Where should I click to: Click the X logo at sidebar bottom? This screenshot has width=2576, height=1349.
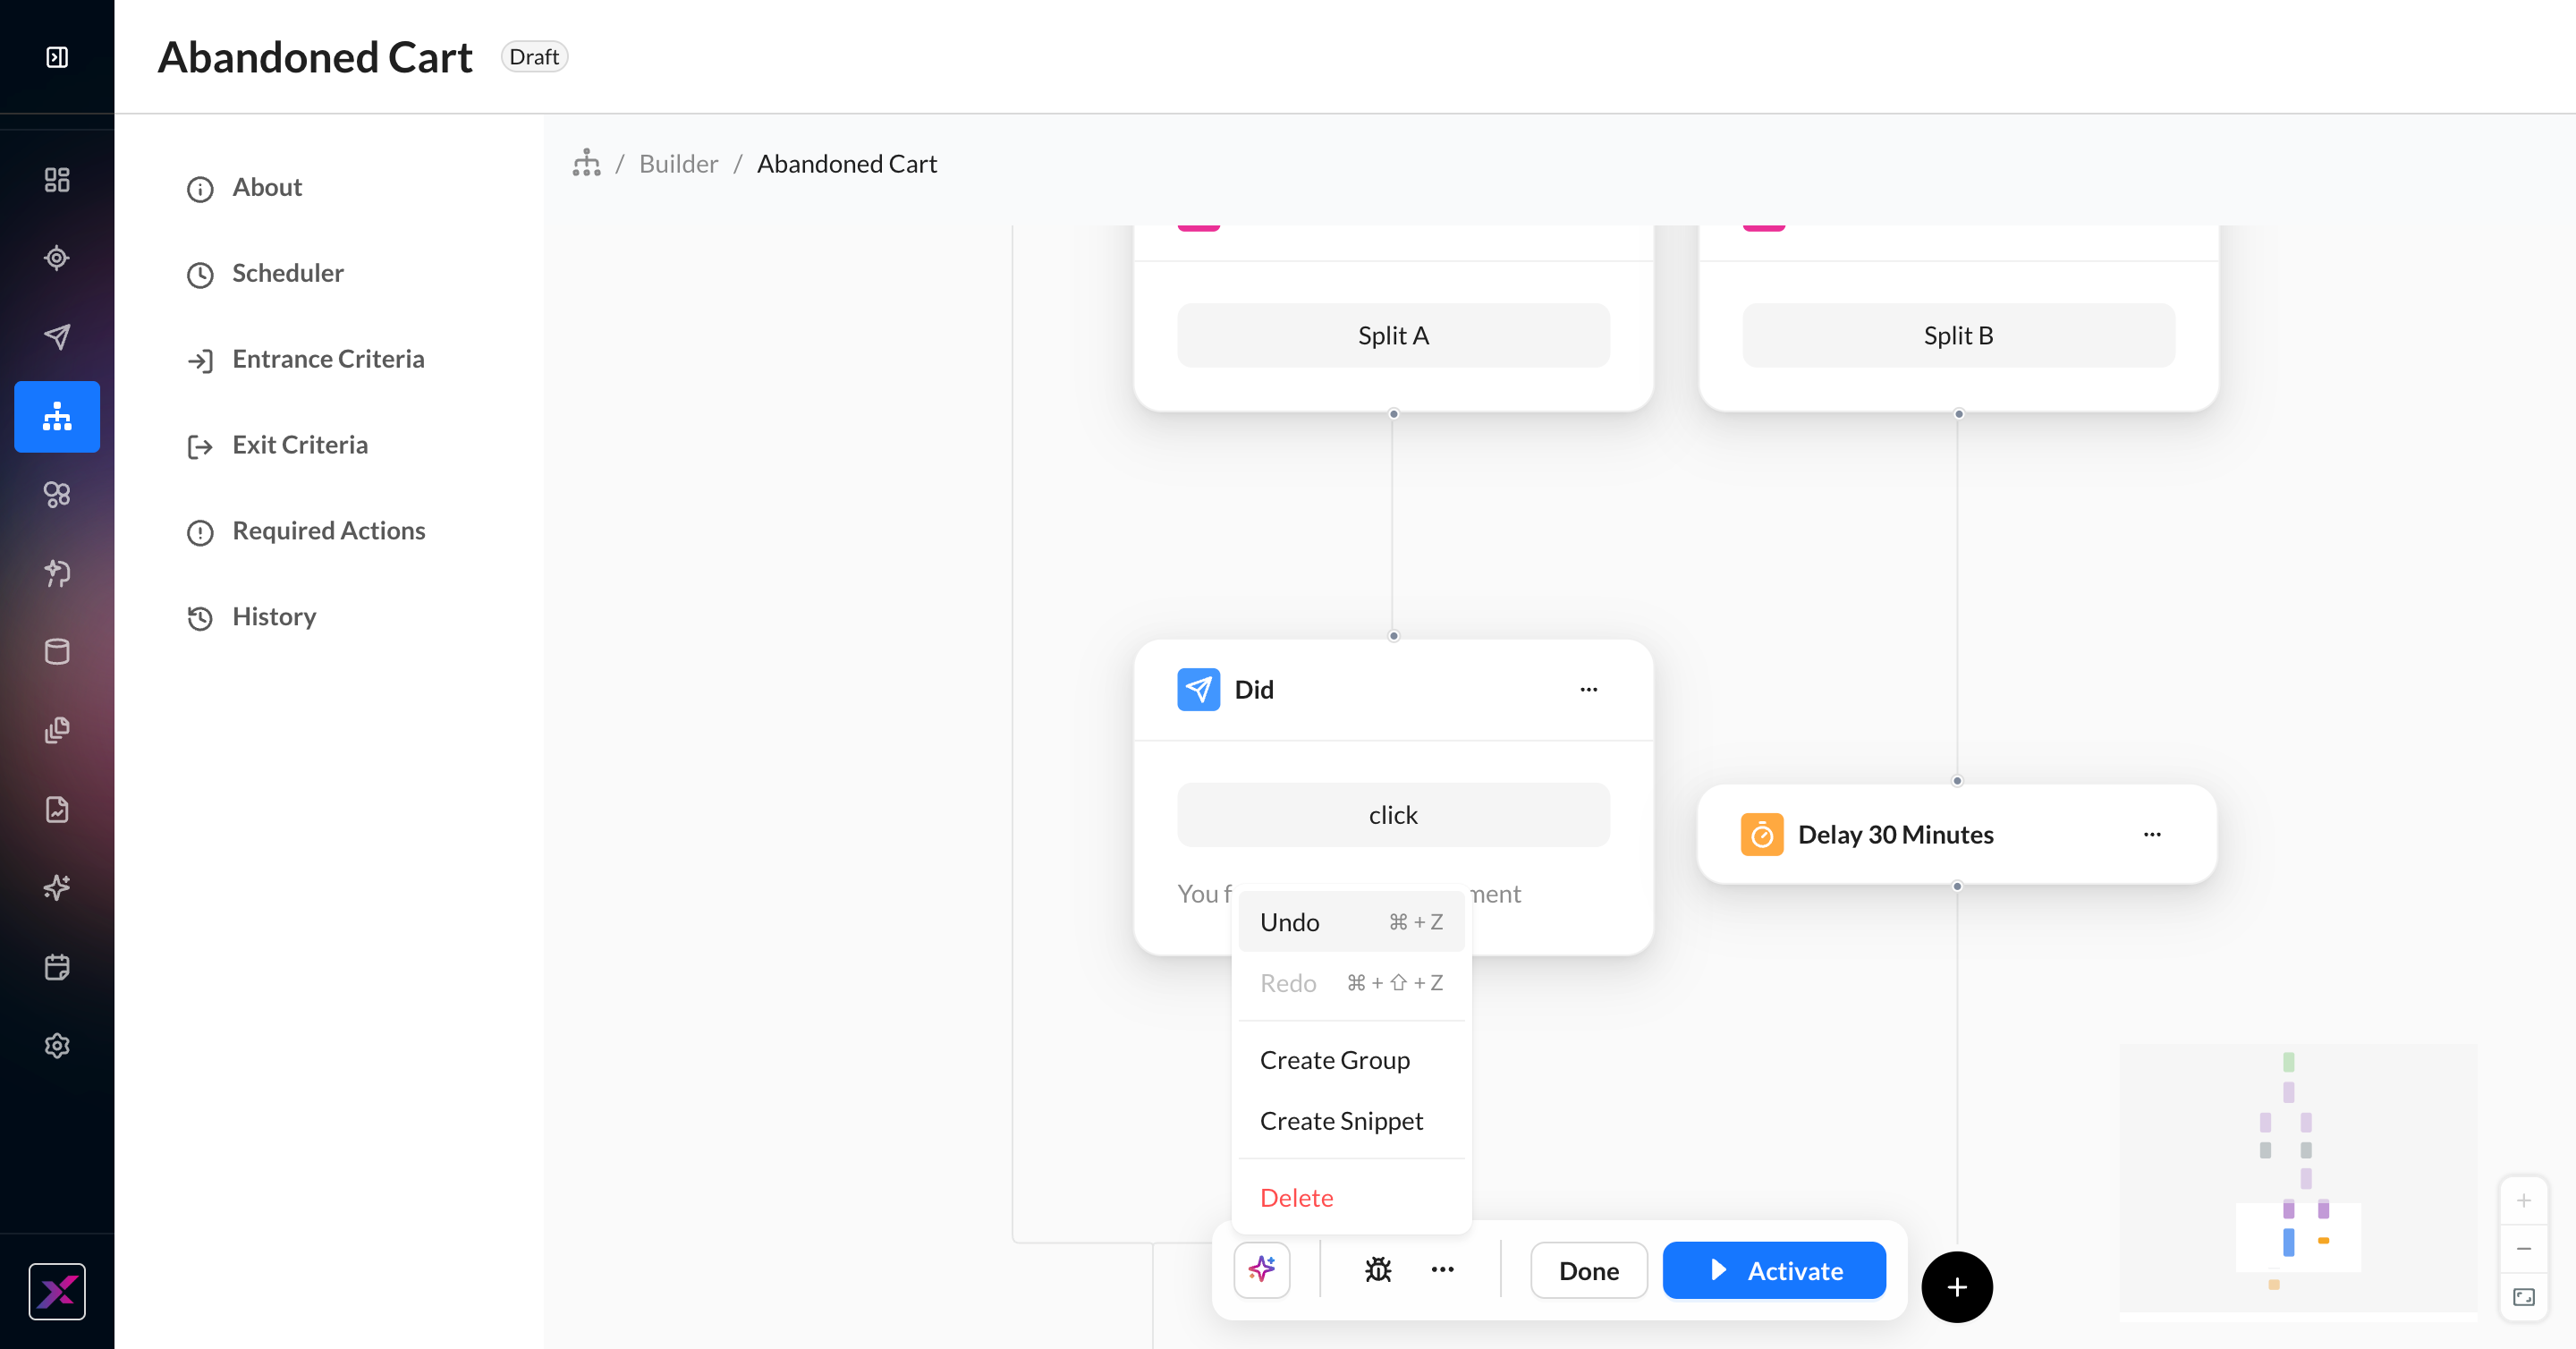[57, 1291]
